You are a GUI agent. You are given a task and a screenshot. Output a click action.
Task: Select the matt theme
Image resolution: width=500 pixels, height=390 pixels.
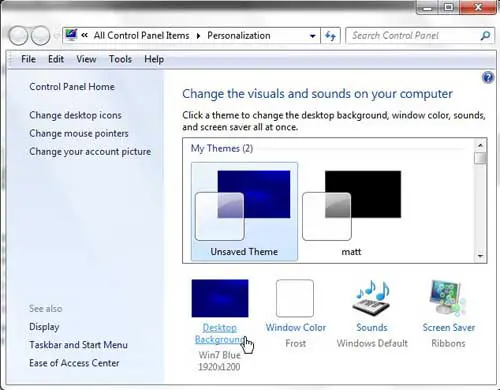pos(351,212)
